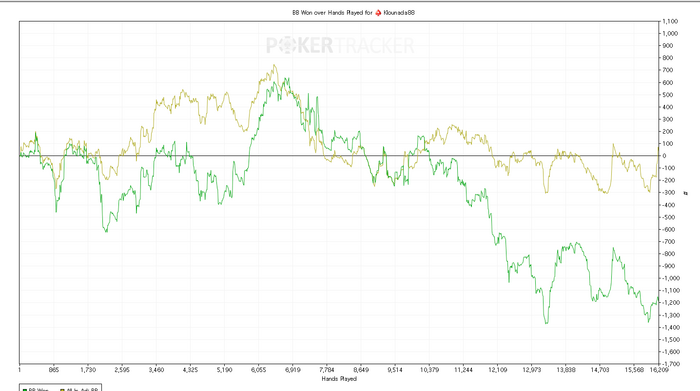
Task: Click x-axis tick label 13,838
Action: pos(566,370)
